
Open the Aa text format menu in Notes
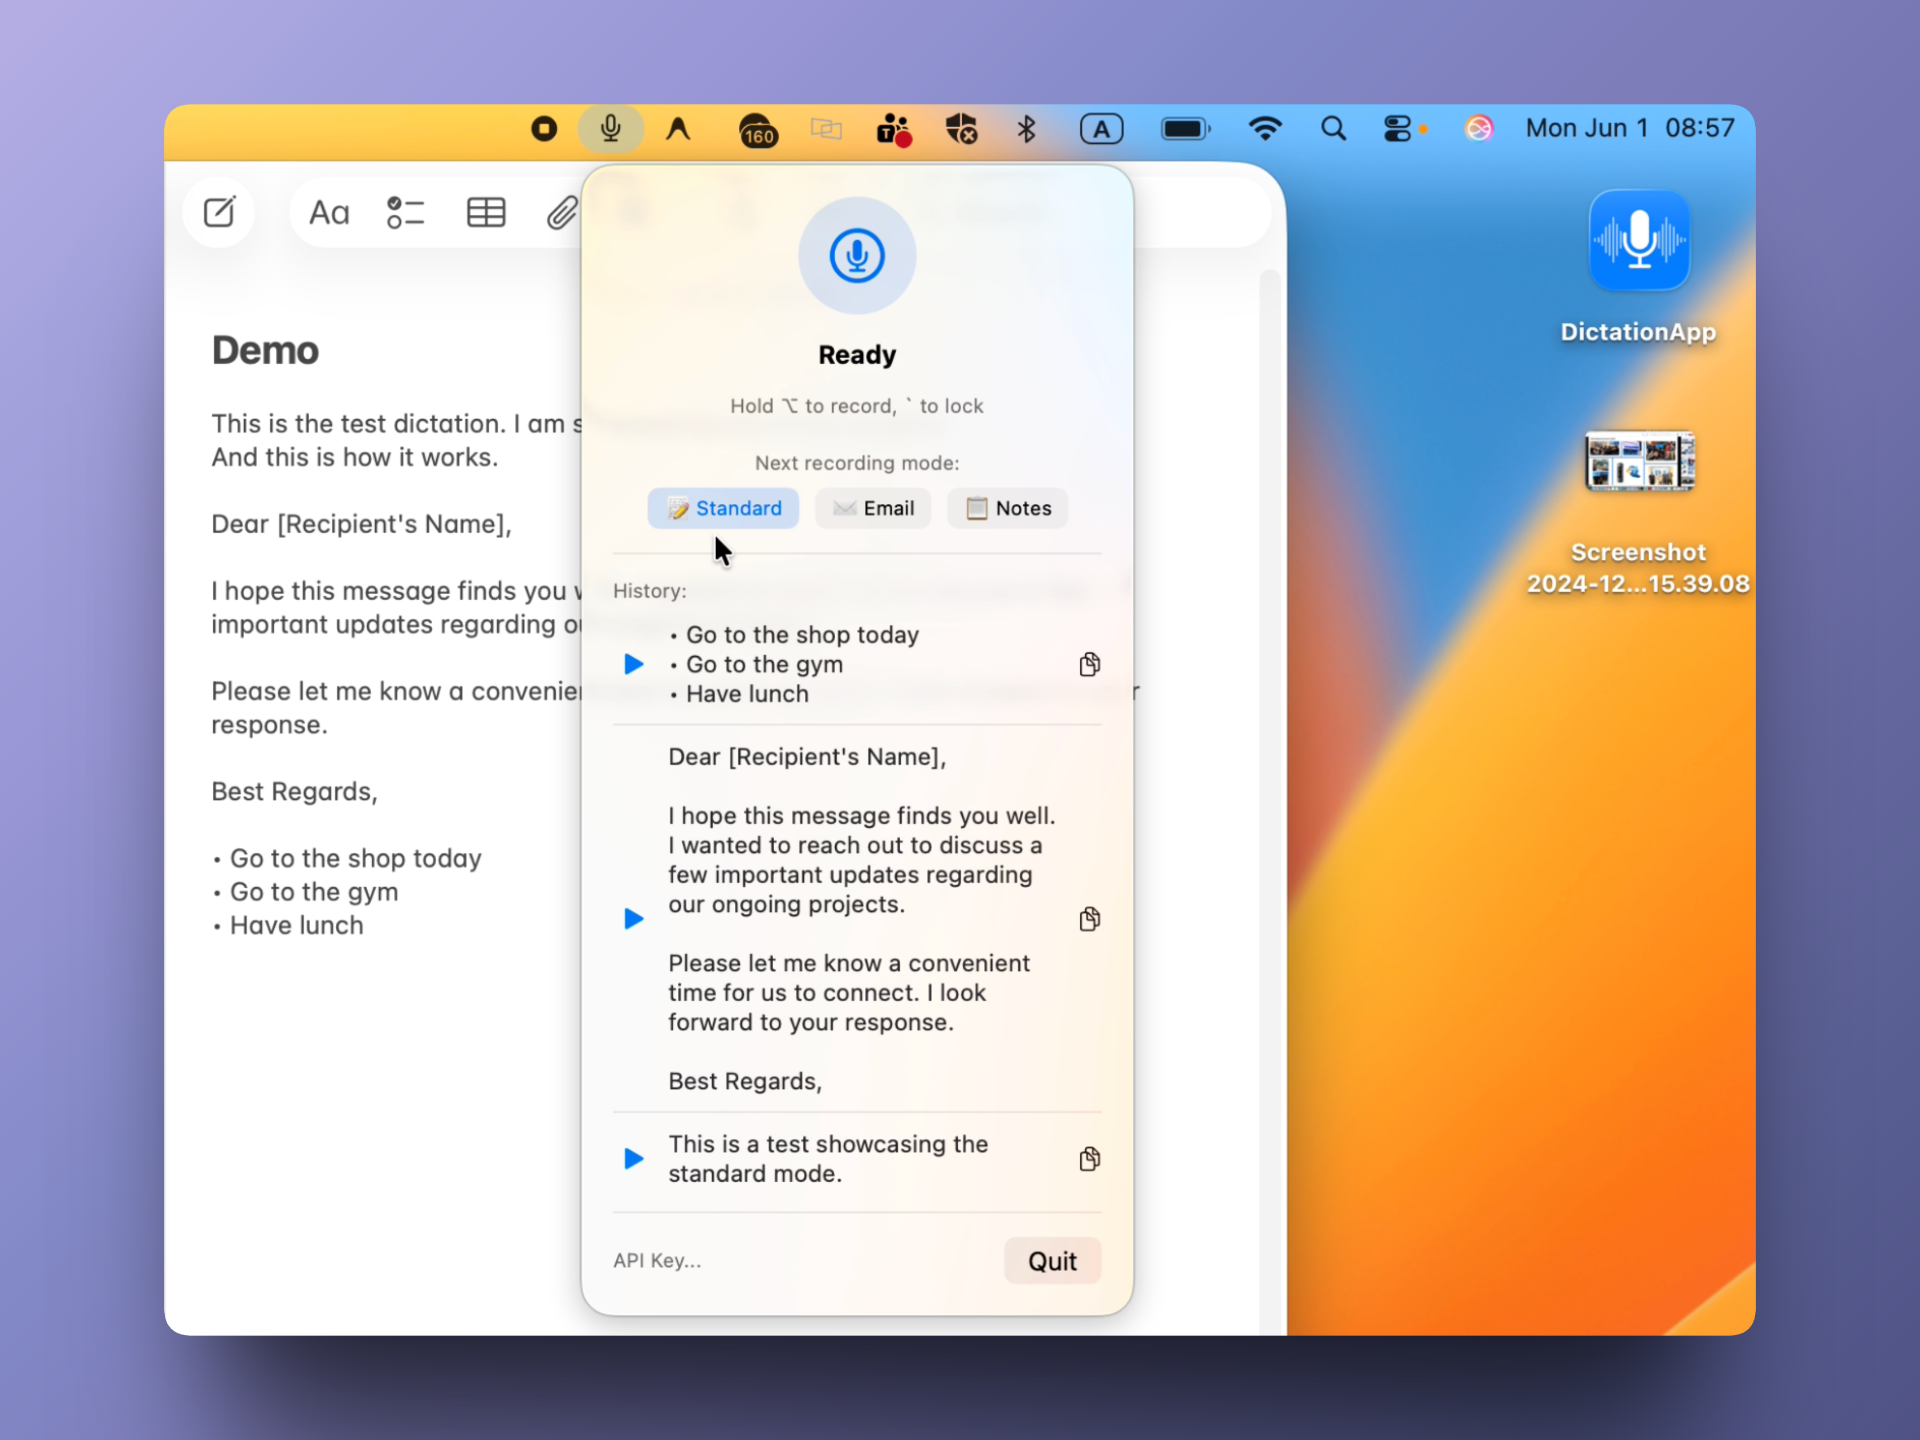pos(329,212)
